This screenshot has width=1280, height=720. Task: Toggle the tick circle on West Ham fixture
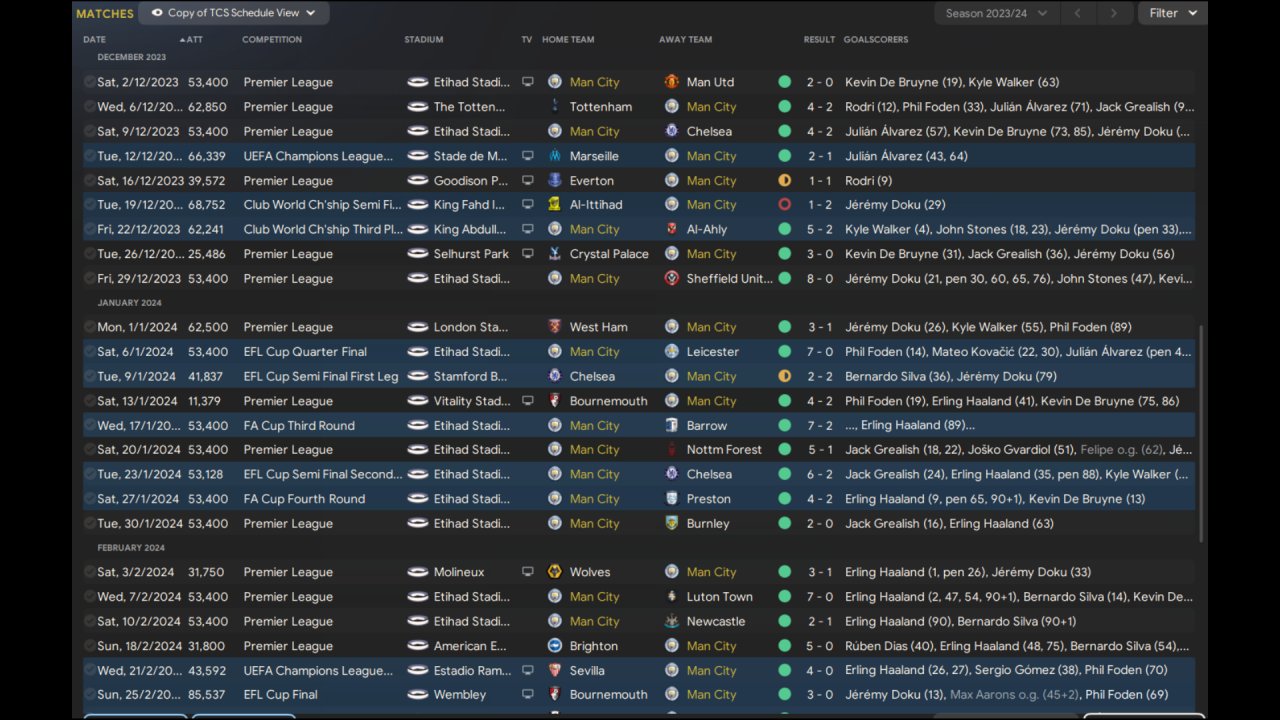[x=89, y=327]
